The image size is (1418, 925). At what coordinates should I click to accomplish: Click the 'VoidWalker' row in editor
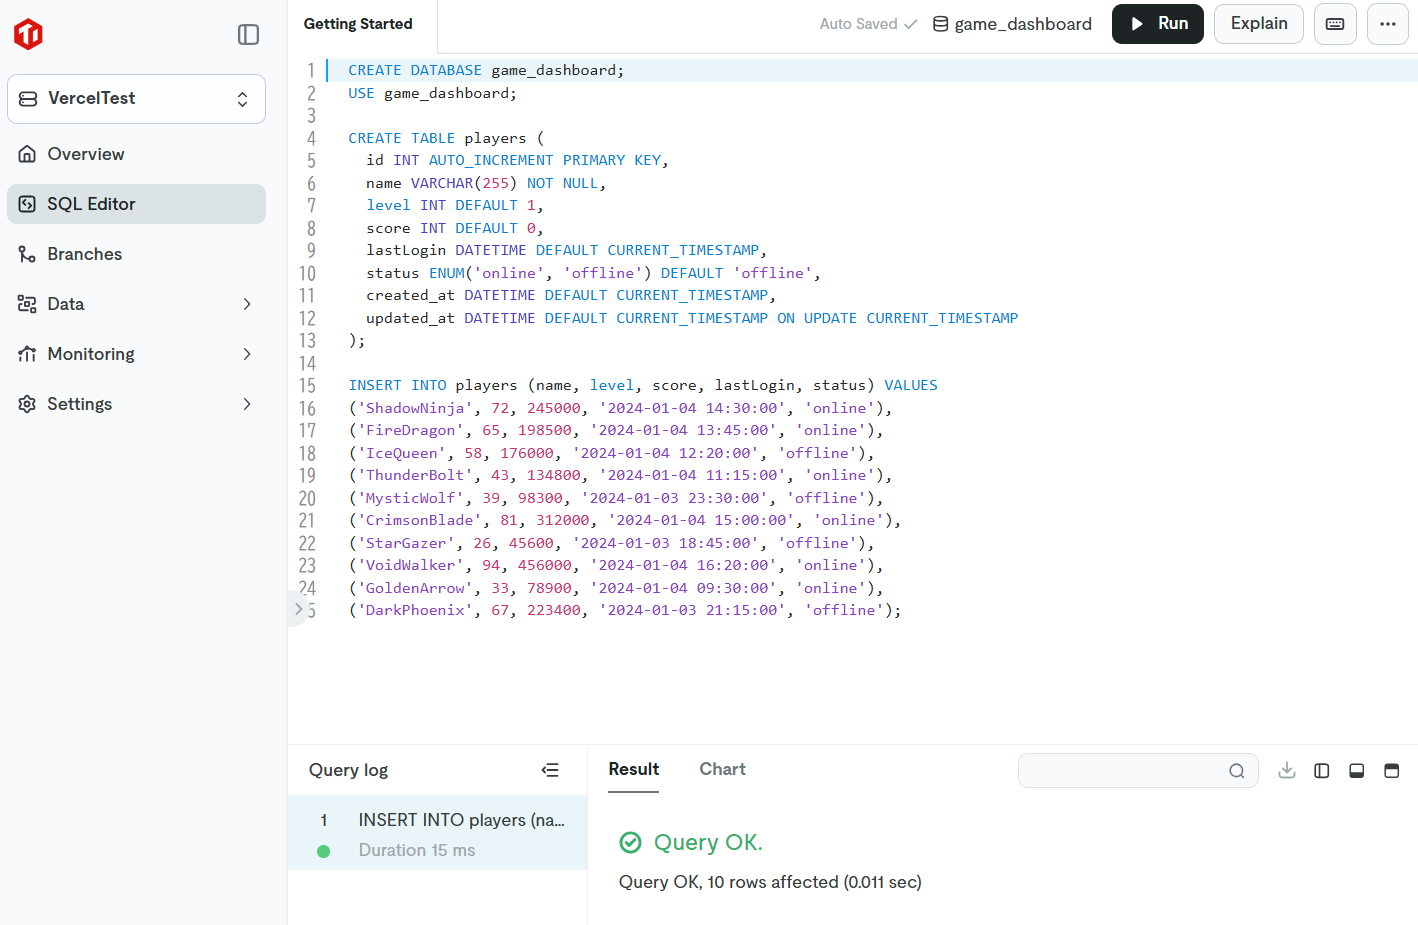(x=615, y=565)
